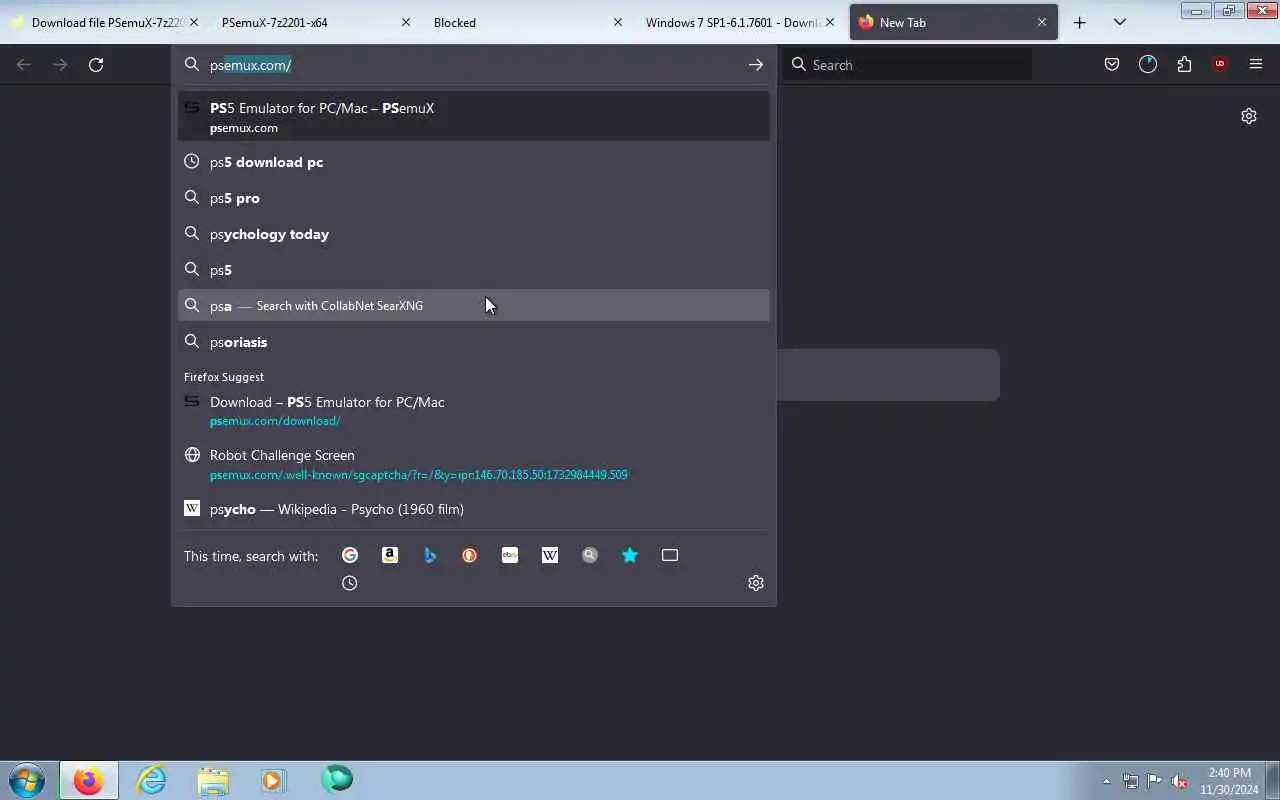Reload the current page

click(x=96, y=65)
